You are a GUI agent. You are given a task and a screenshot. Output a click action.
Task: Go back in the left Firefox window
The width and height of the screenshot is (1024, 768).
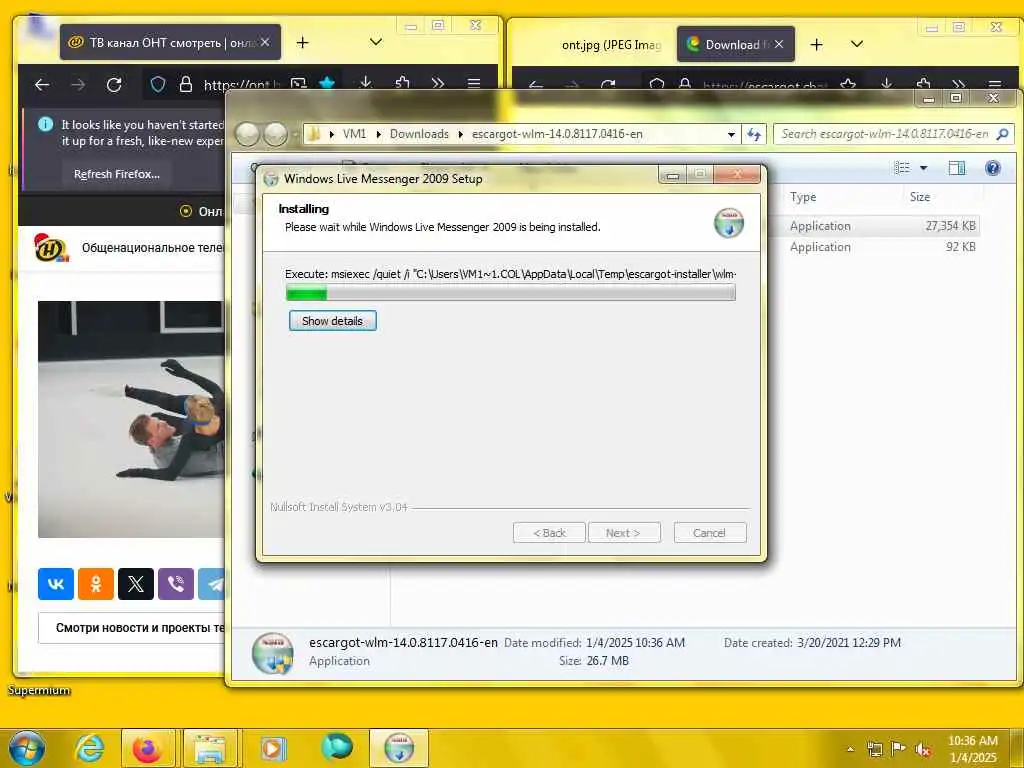42,85
